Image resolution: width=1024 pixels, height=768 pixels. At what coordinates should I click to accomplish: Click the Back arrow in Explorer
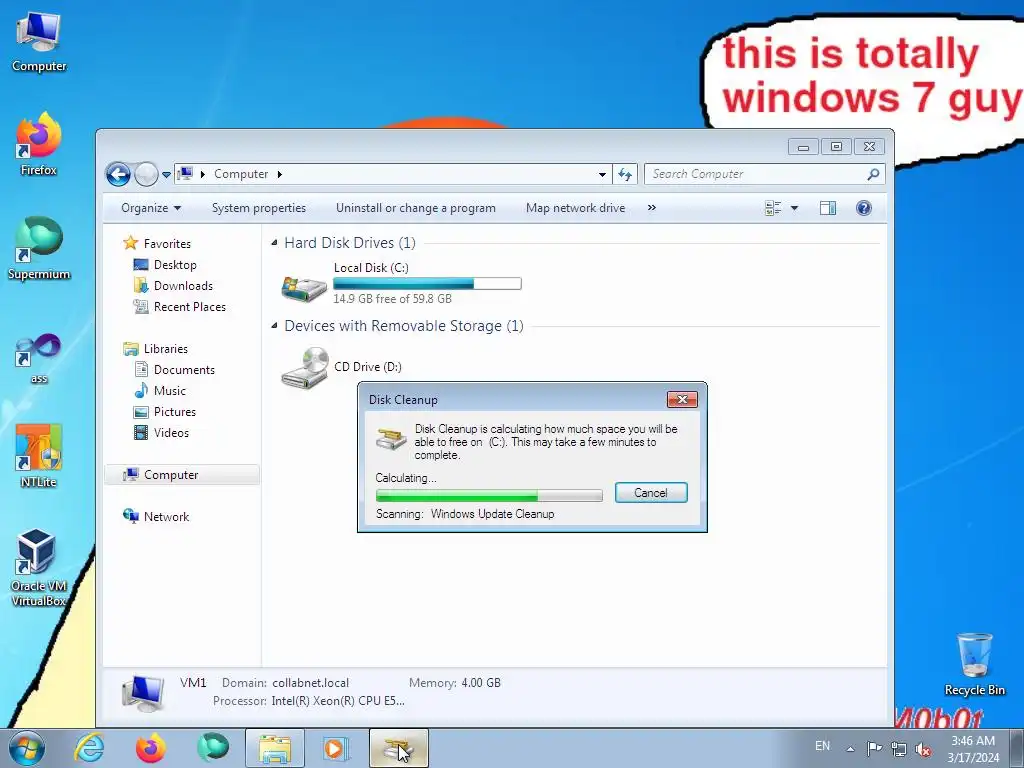(118, 174)
